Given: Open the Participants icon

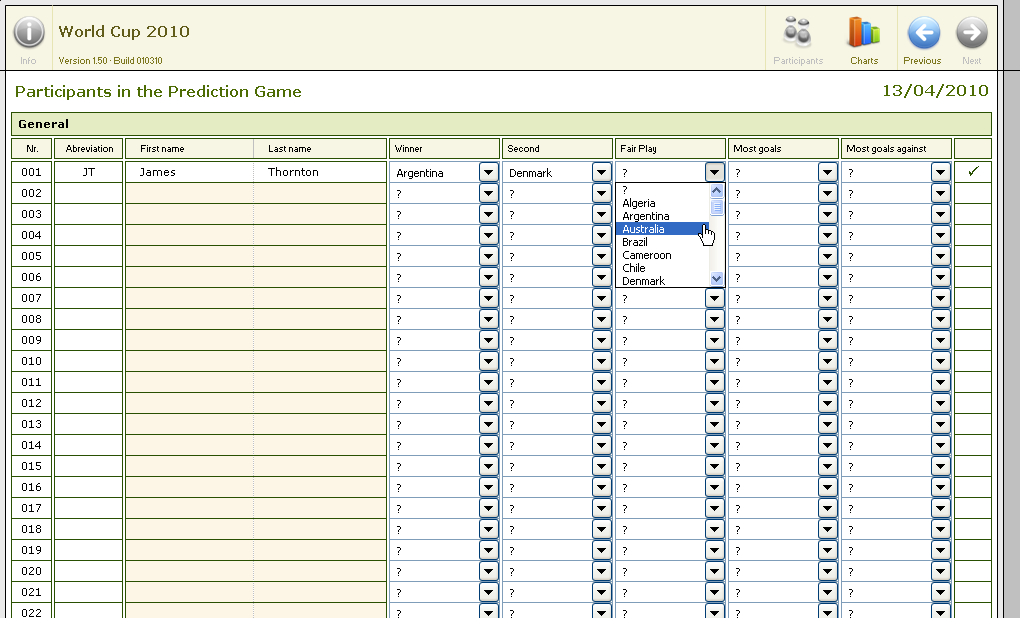Looking at the screenshot, I should [797, 34].
